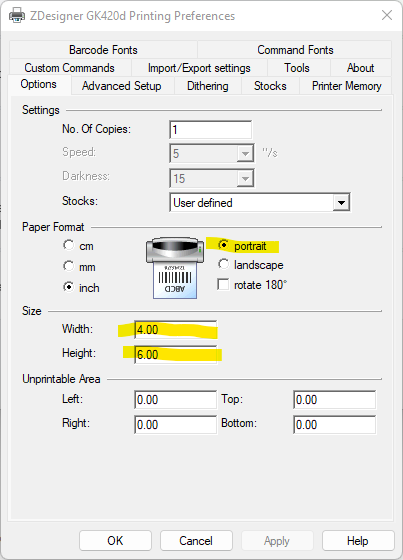Click the Width size input field
403x560 pixels.
click(175, 329)
